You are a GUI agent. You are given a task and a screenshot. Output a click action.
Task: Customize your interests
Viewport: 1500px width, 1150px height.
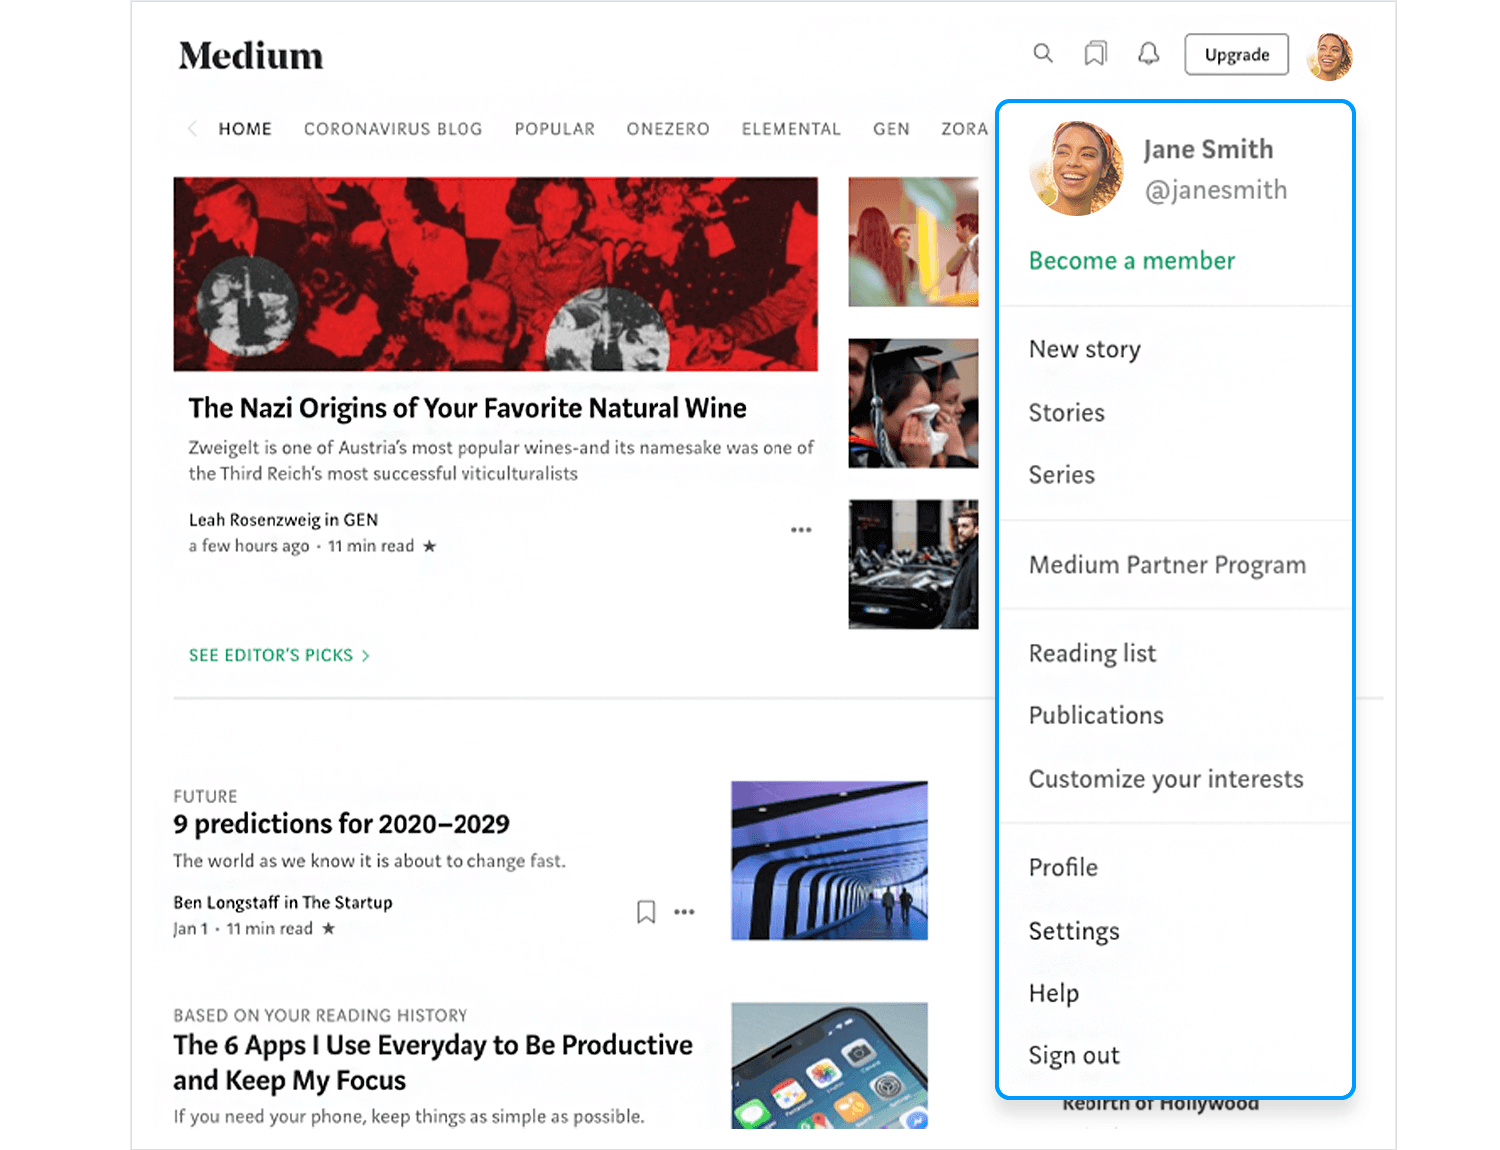(1166, 779)
